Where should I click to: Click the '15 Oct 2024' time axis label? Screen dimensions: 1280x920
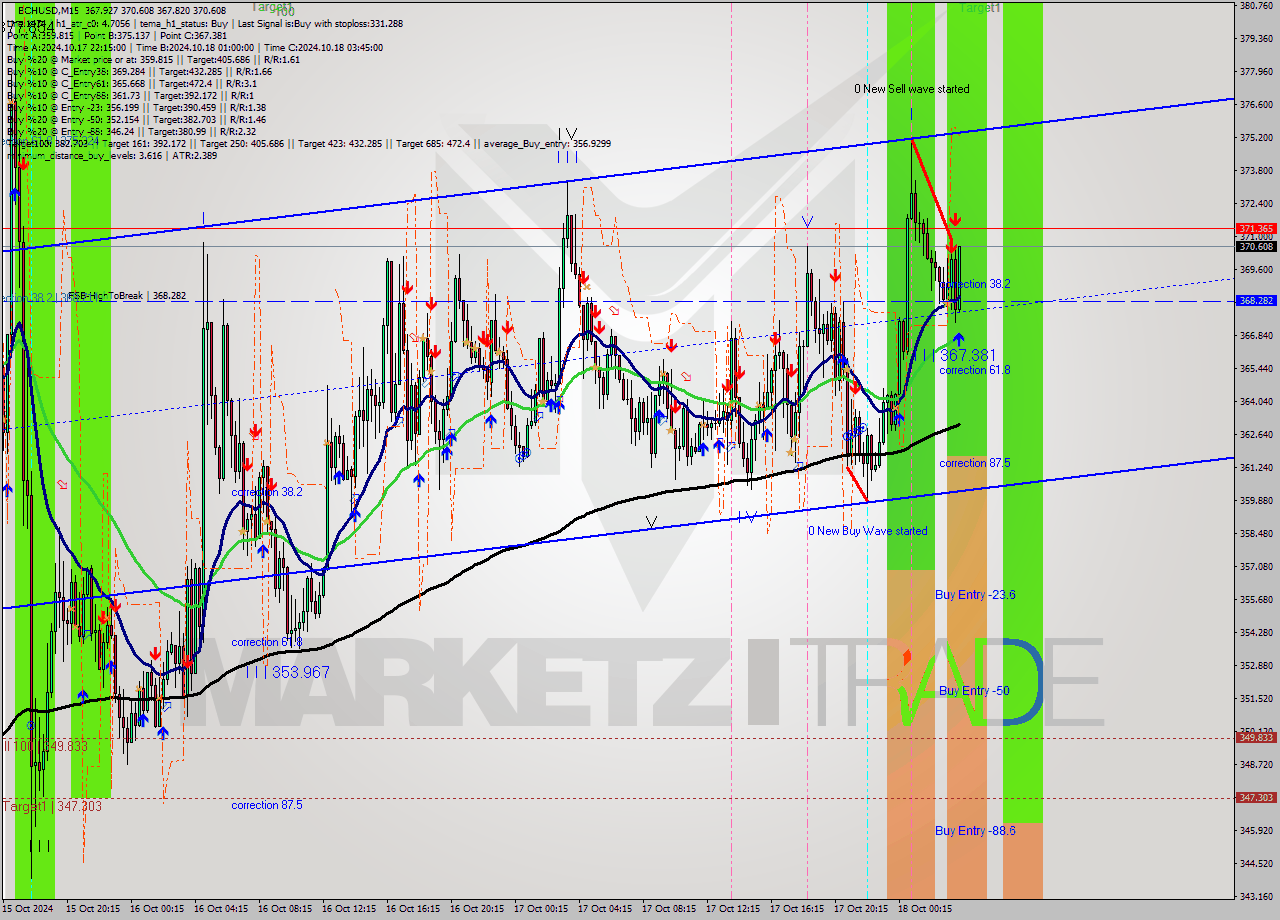29,909
